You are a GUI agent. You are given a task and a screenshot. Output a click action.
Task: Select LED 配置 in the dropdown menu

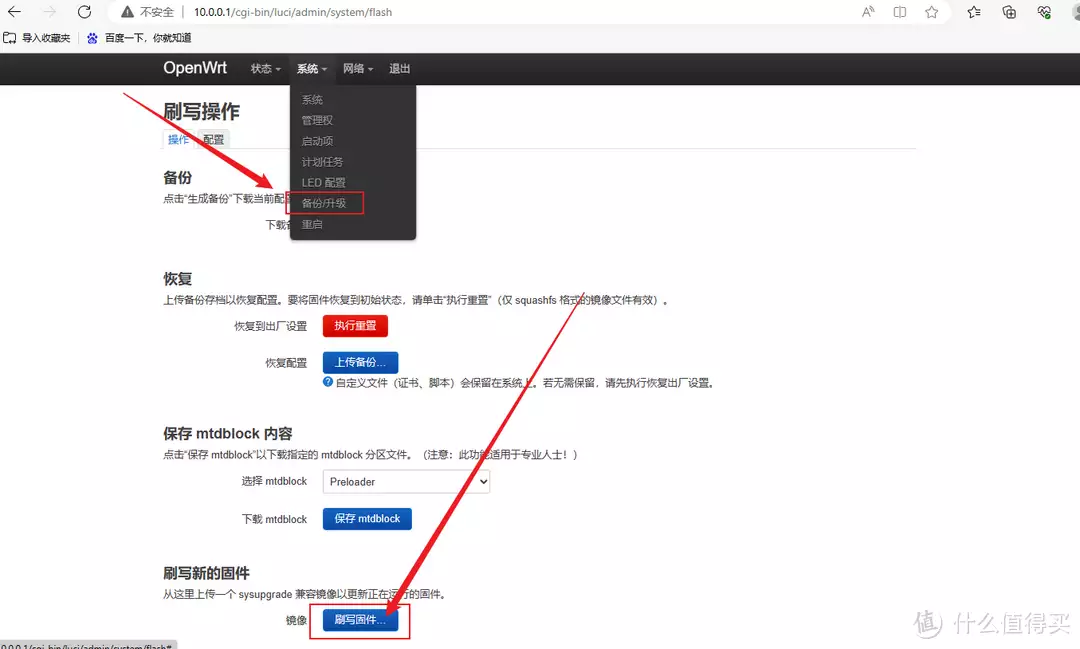click(x=323, y=183)
